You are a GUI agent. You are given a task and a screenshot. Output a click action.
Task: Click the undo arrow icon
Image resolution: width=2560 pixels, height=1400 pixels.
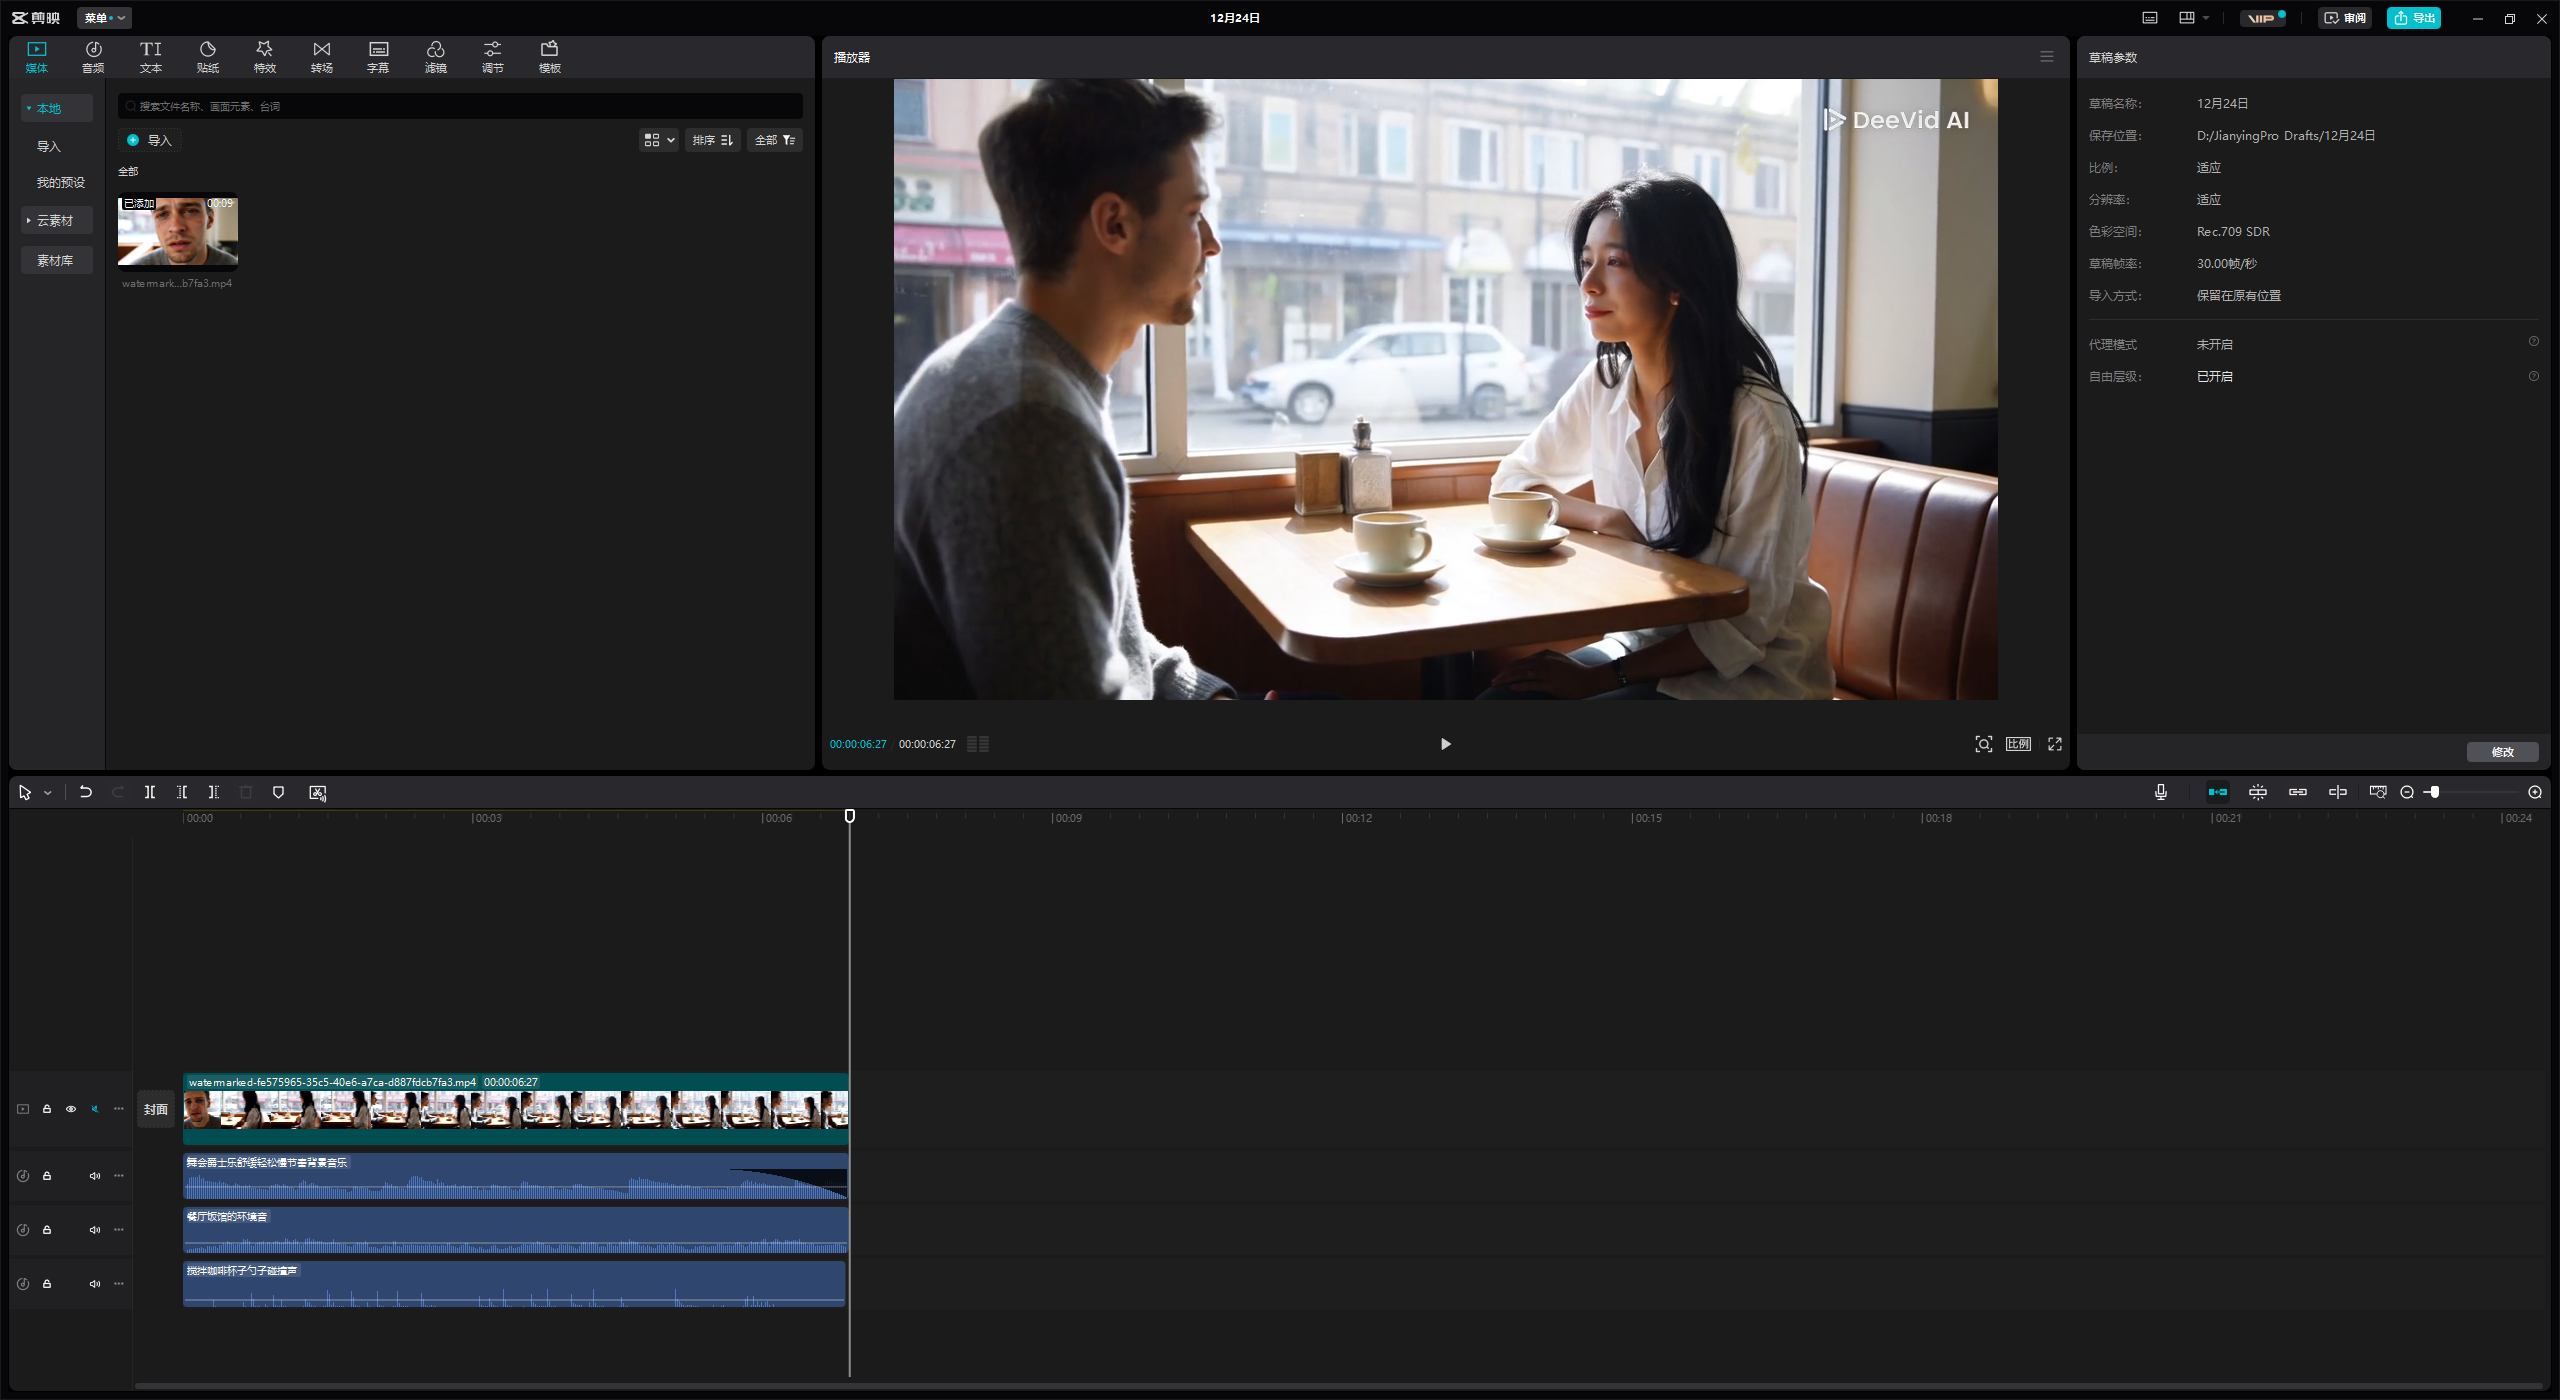[x=86, y=792]
